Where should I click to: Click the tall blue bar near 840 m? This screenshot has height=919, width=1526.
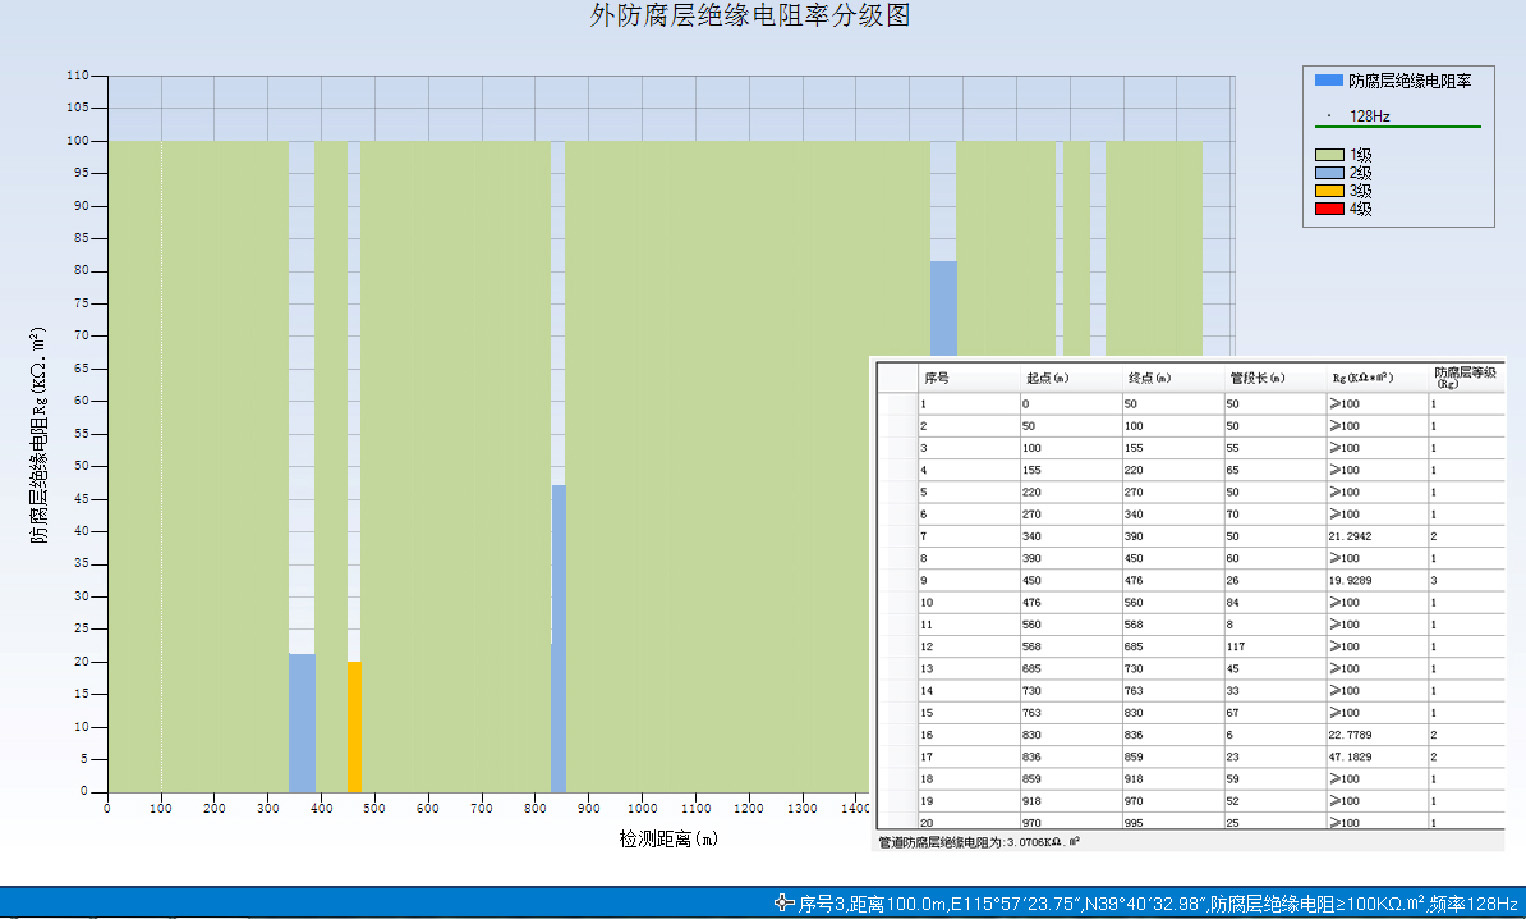558,638
